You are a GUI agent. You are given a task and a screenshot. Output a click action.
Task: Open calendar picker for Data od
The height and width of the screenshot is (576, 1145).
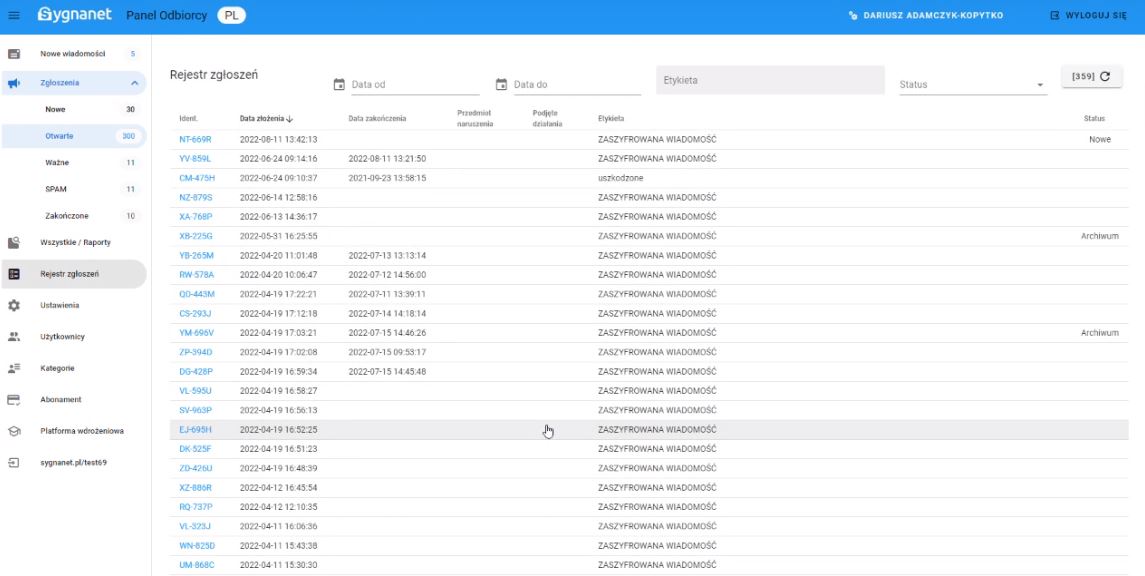tap(339, 85)
